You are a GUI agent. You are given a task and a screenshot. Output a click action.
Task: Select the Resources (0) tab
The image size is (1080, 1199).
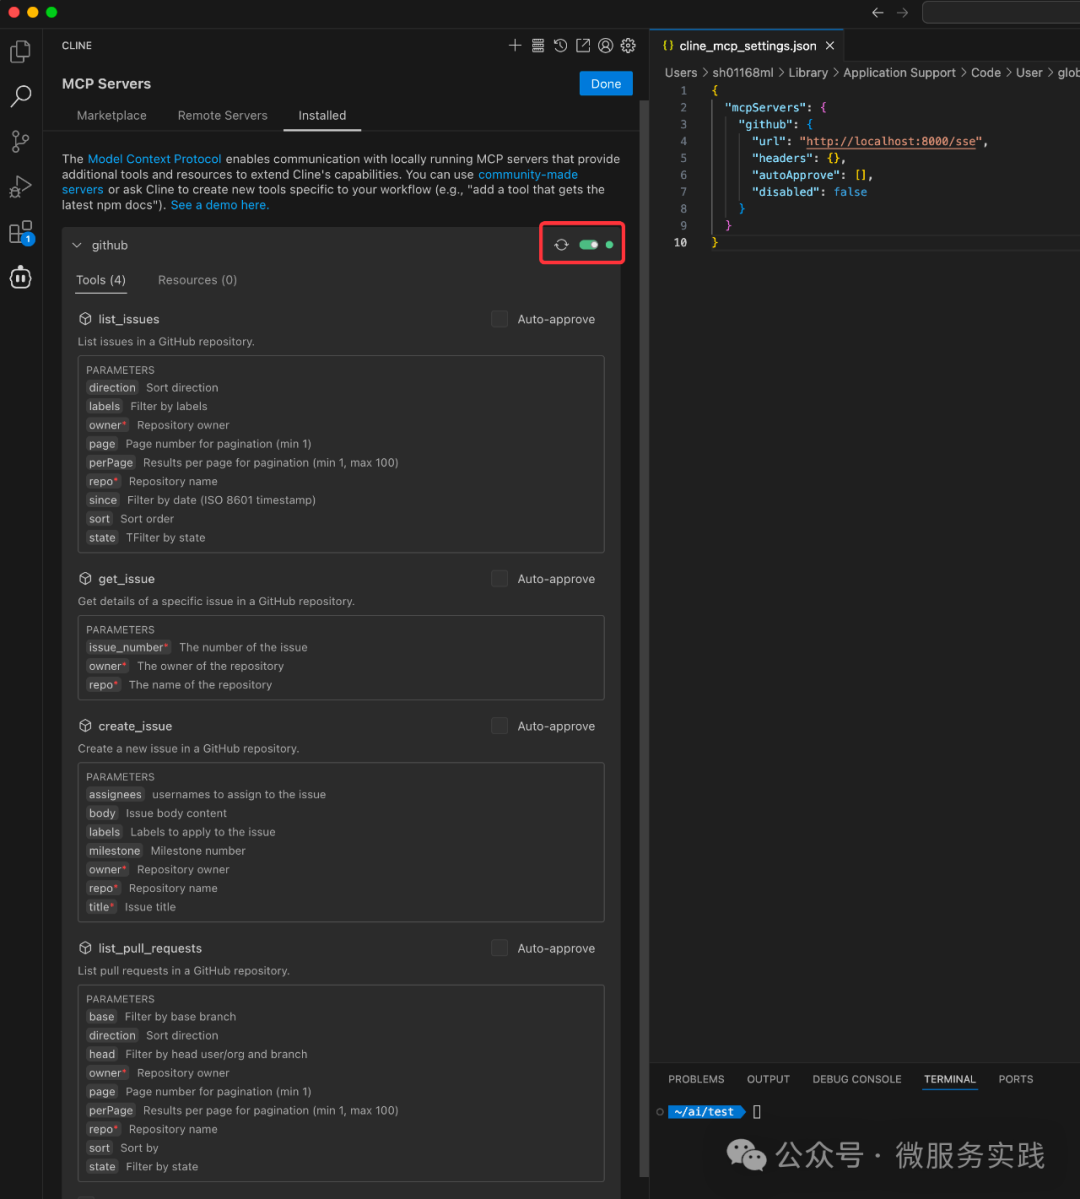tap(197, 280)
